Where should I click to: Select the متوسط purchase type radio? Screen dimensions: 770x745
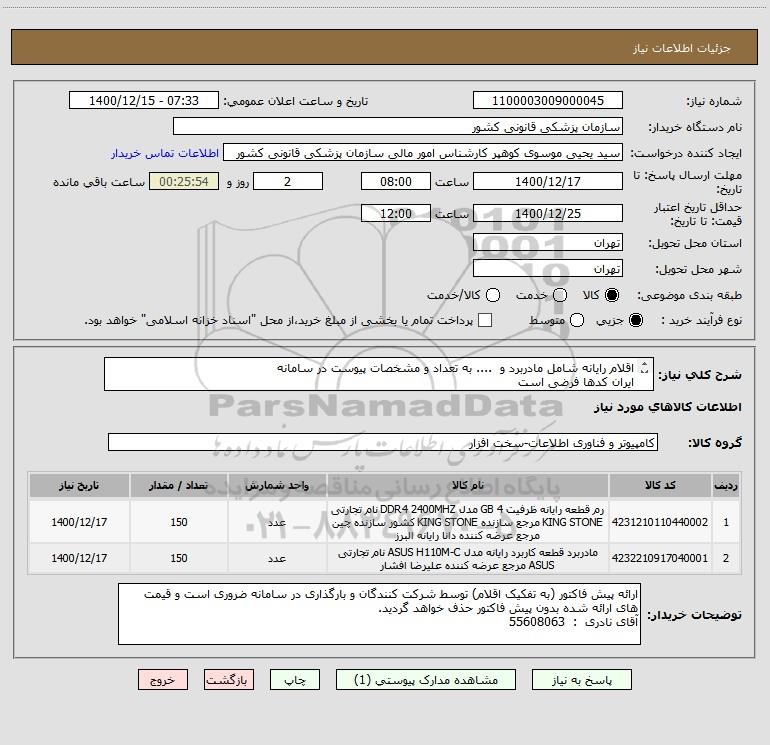click(x=577, y=320)
